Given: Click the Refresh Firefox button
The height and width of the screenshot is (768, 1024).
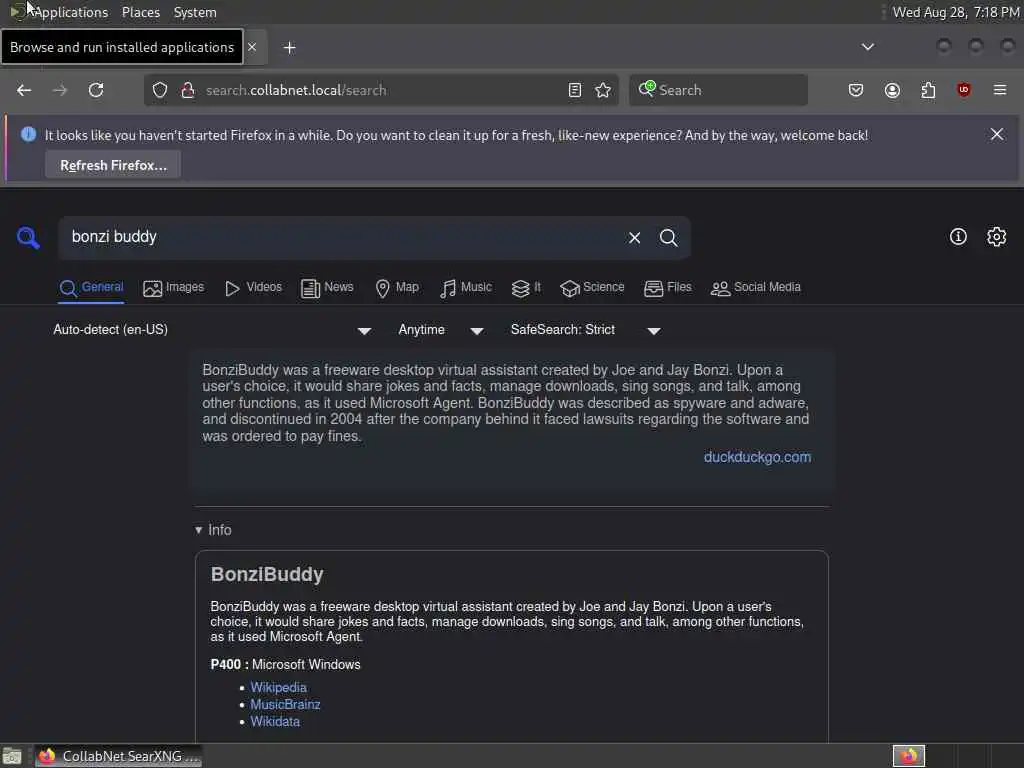Looking at the screenshot, I should tap(113, 165).
